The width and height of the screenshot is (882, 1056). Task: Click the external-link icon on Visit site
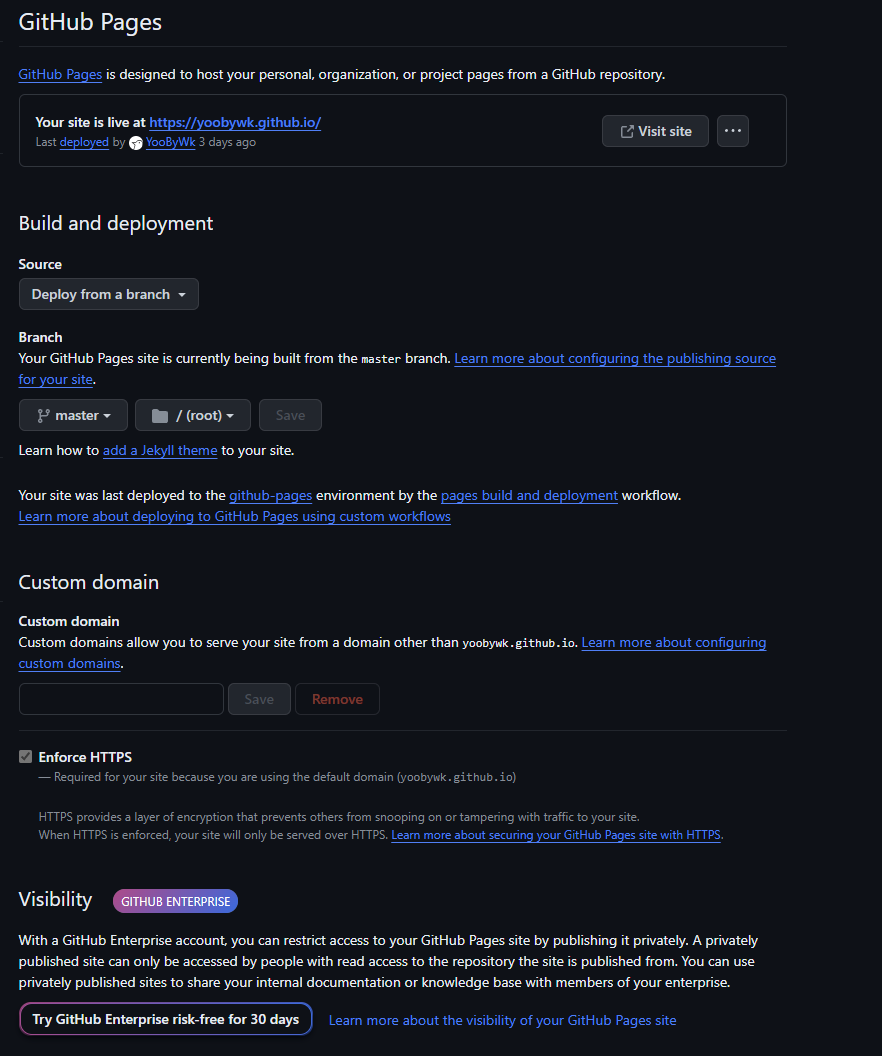(x=627, y=131)
